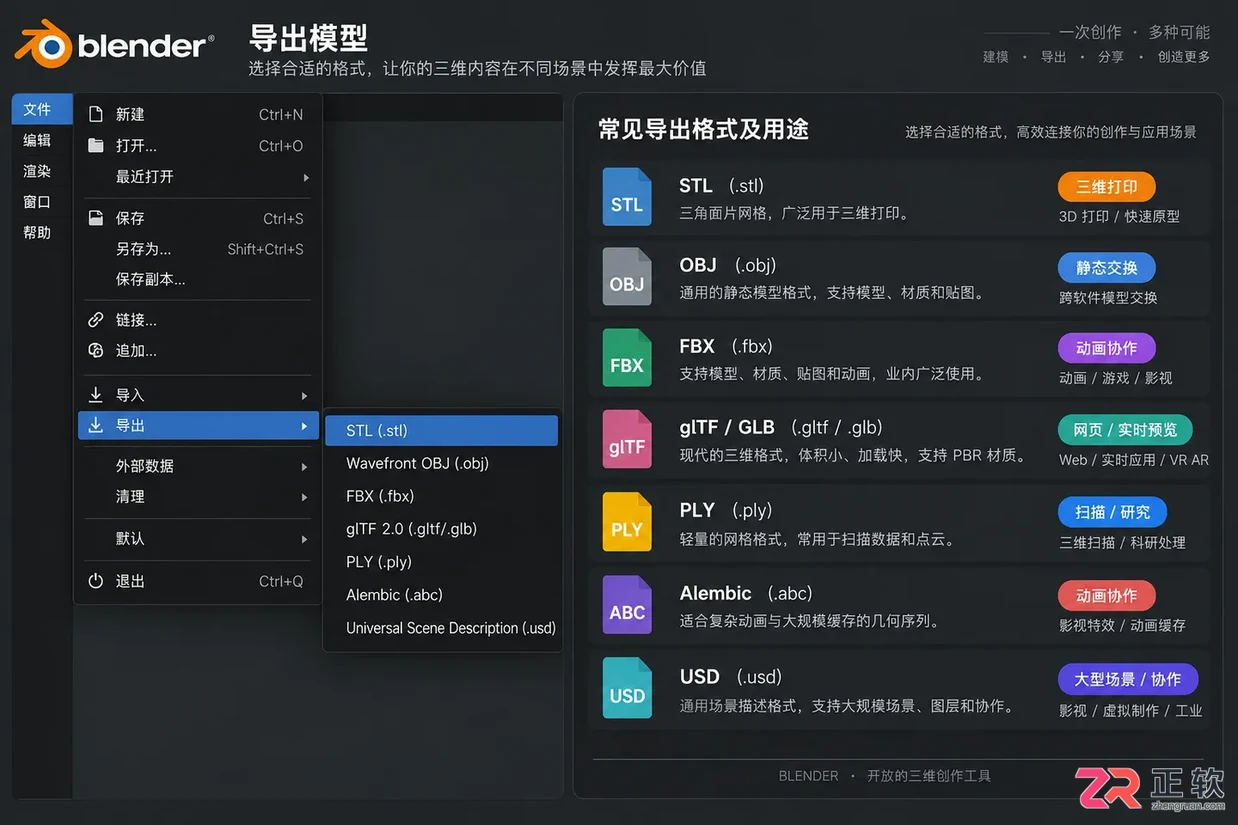Click the red 动画协作 tag on the Alembic row
The height and width of the screenshot is (825, 1238).
tap(1106, 595)
